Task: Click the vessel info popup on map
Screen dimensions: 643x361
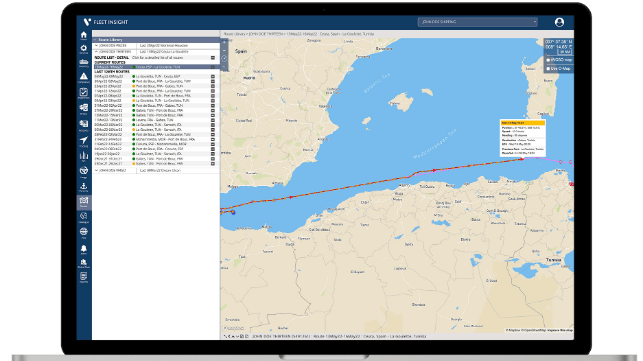Action: click(x=523, y=138)
